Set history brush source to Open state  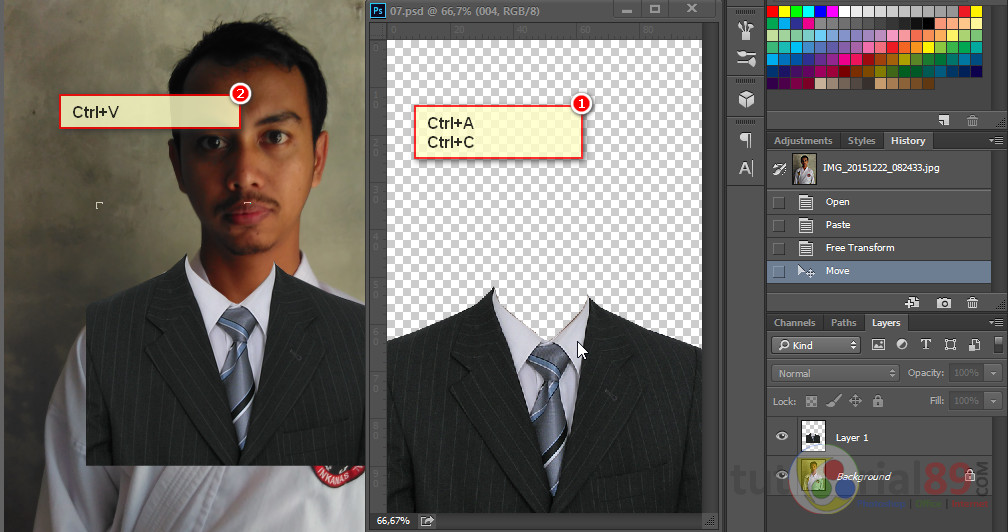pos(778,202)
